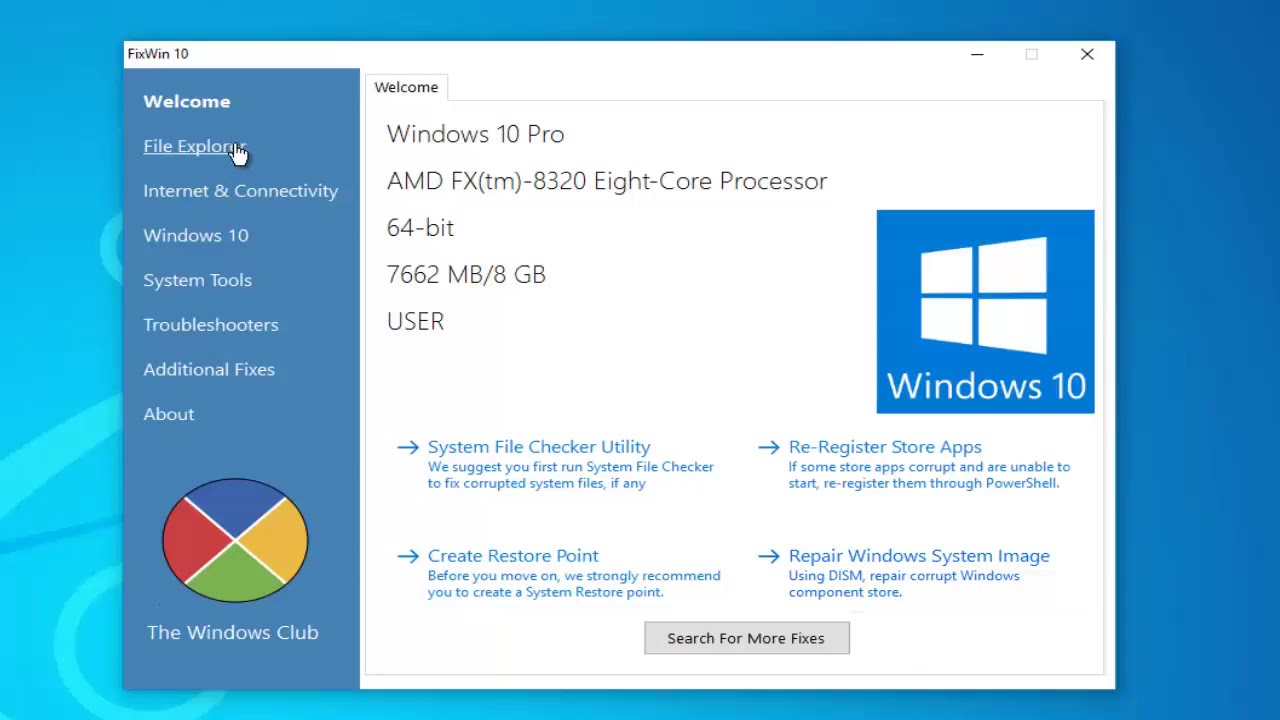Close the FixWin 10 window
Image resolution: width=1280 pixels, height=720 pixels.
coord(1087,54)
